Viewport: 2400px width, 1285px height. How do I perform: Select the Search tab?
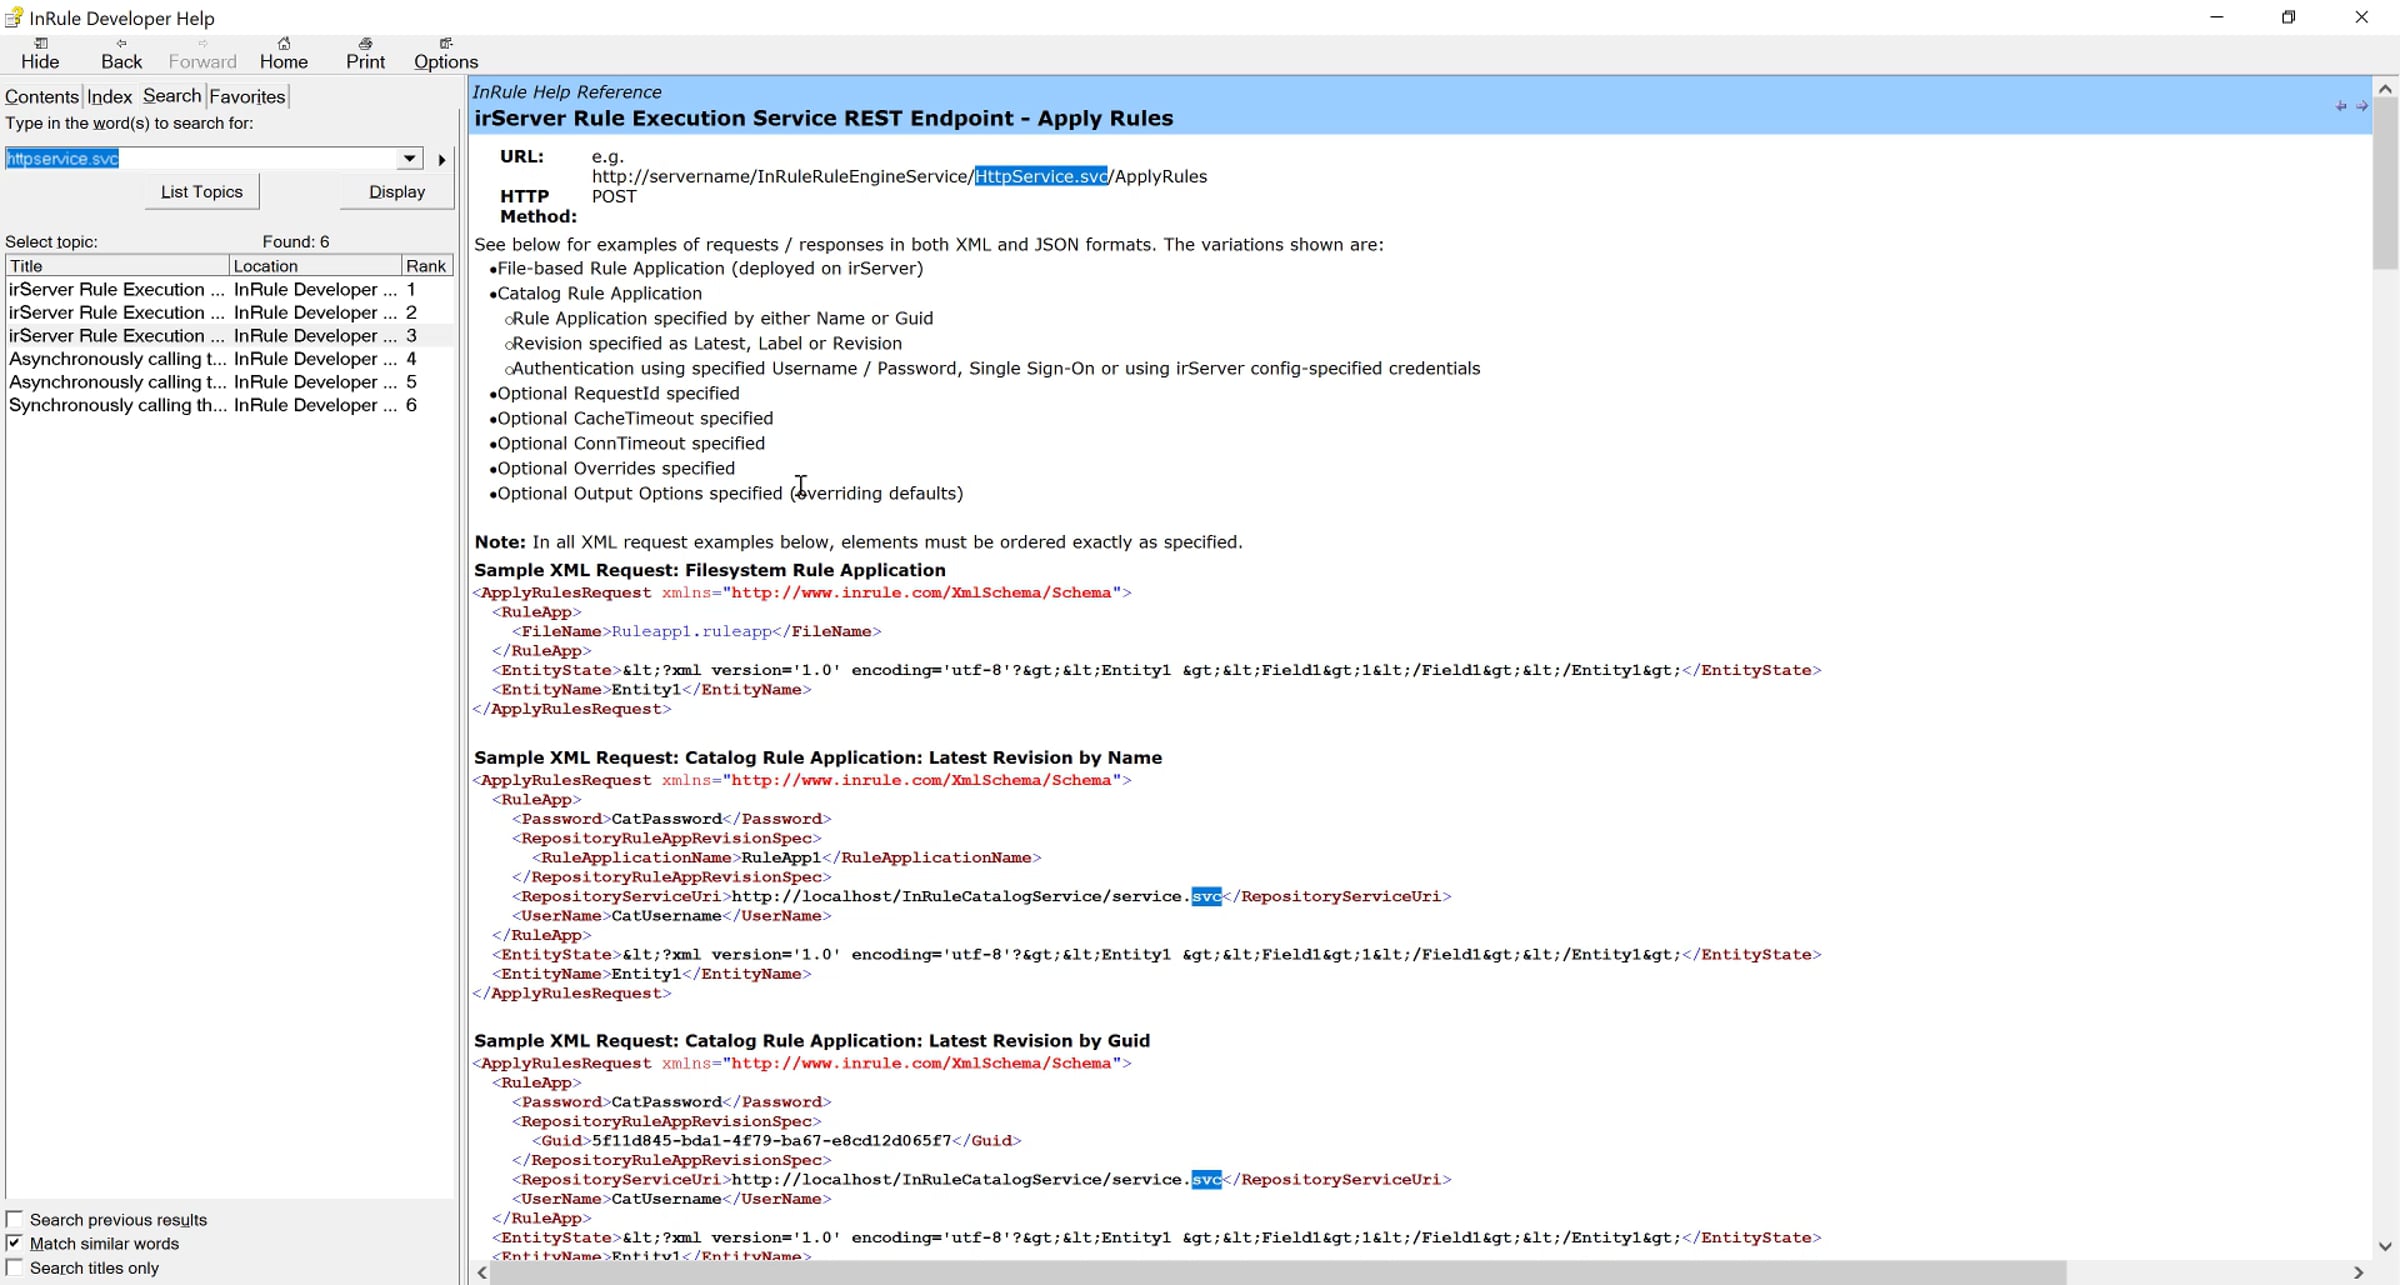(172, 95)
